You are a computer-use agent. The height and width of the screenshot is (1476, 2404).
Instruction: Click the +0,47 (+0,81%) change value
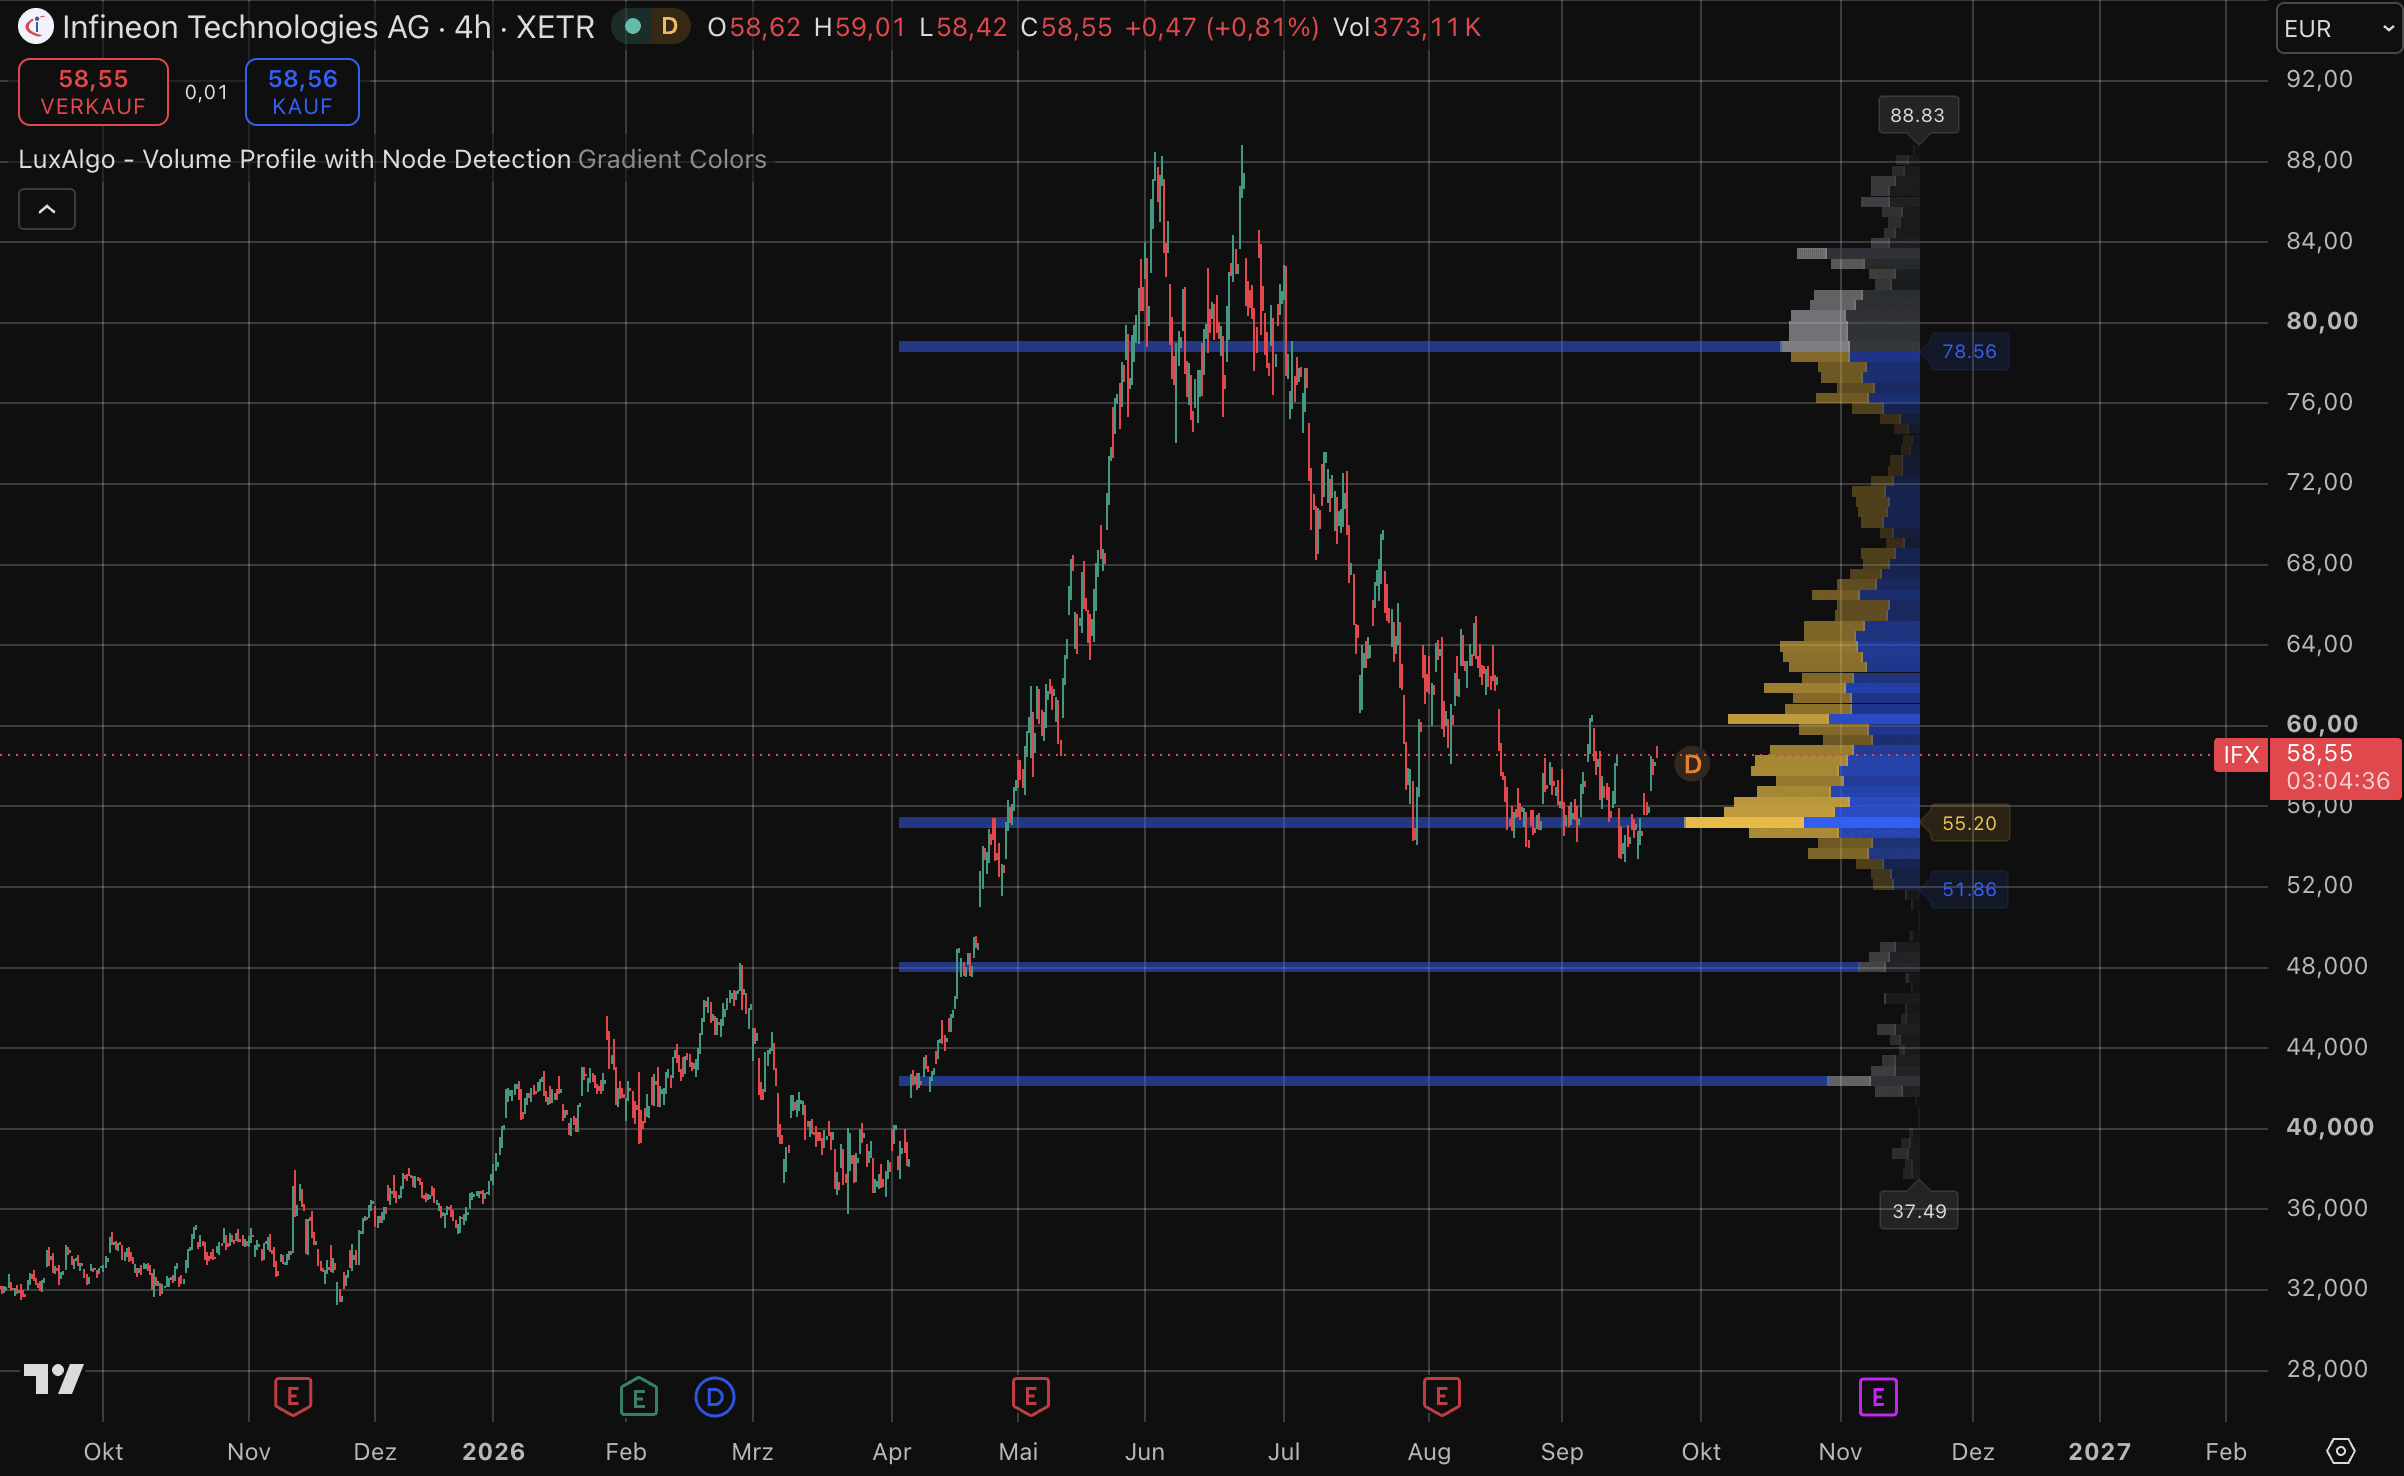pyautogui.click(x=1222, y=27)
